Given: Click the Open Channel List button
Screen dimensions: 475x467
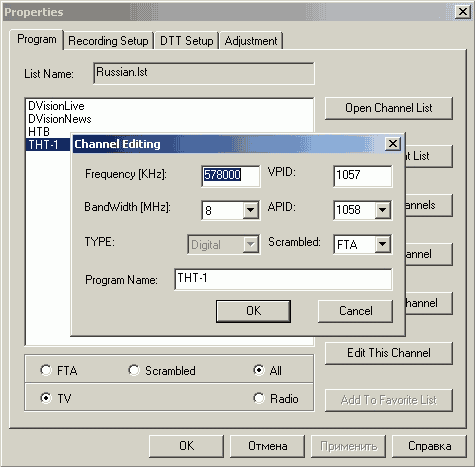Looking at the screenshot, I should [x=389, y=108].
